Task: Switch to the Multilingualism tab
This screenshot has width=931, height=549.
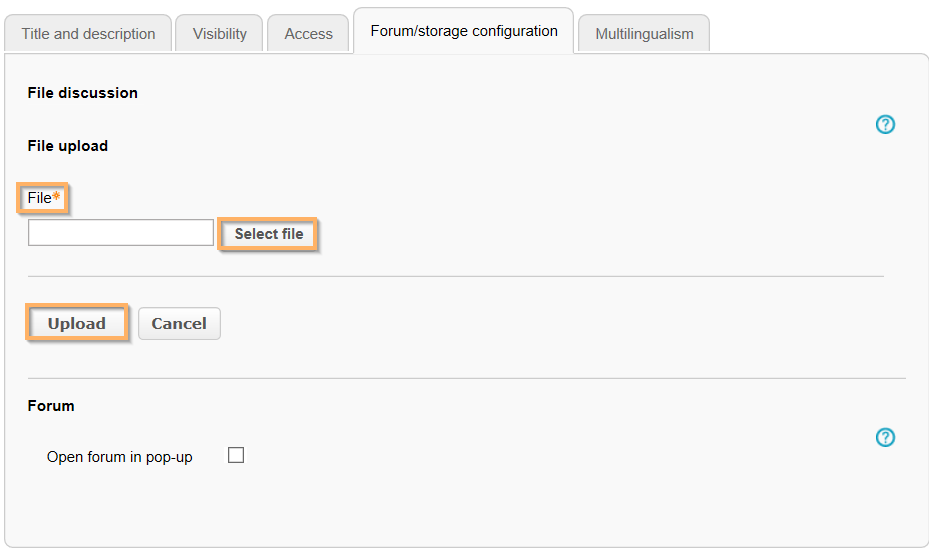Action: click(644, 34)
